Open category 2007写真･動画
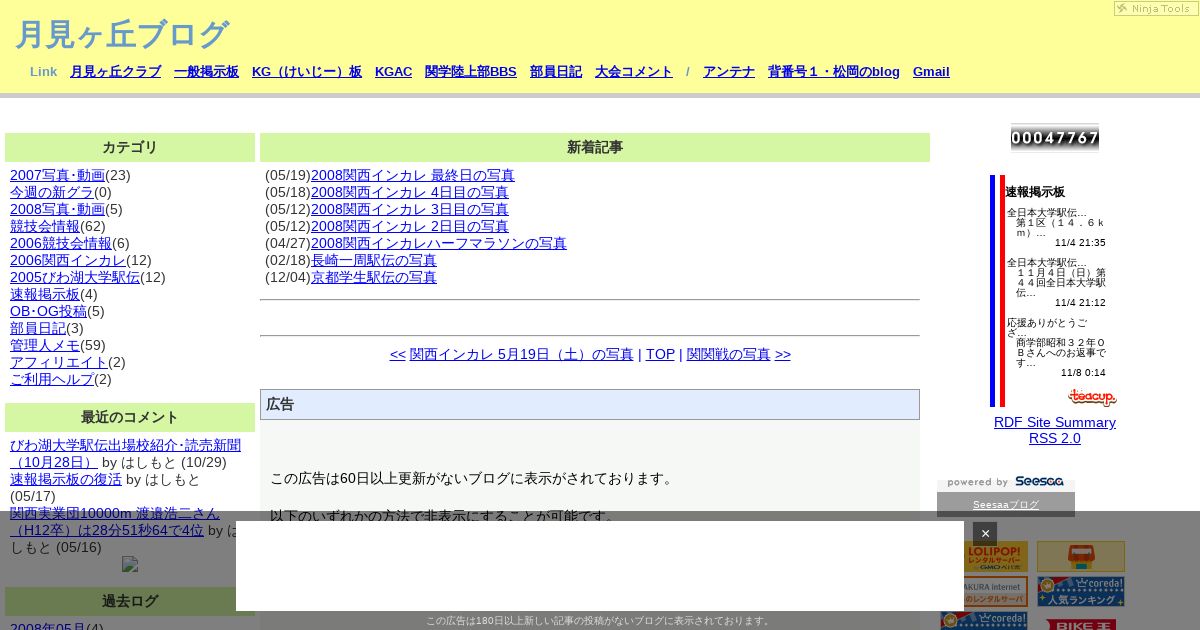1200x630 pixels. pyautogui.click(x=57, y=175)
